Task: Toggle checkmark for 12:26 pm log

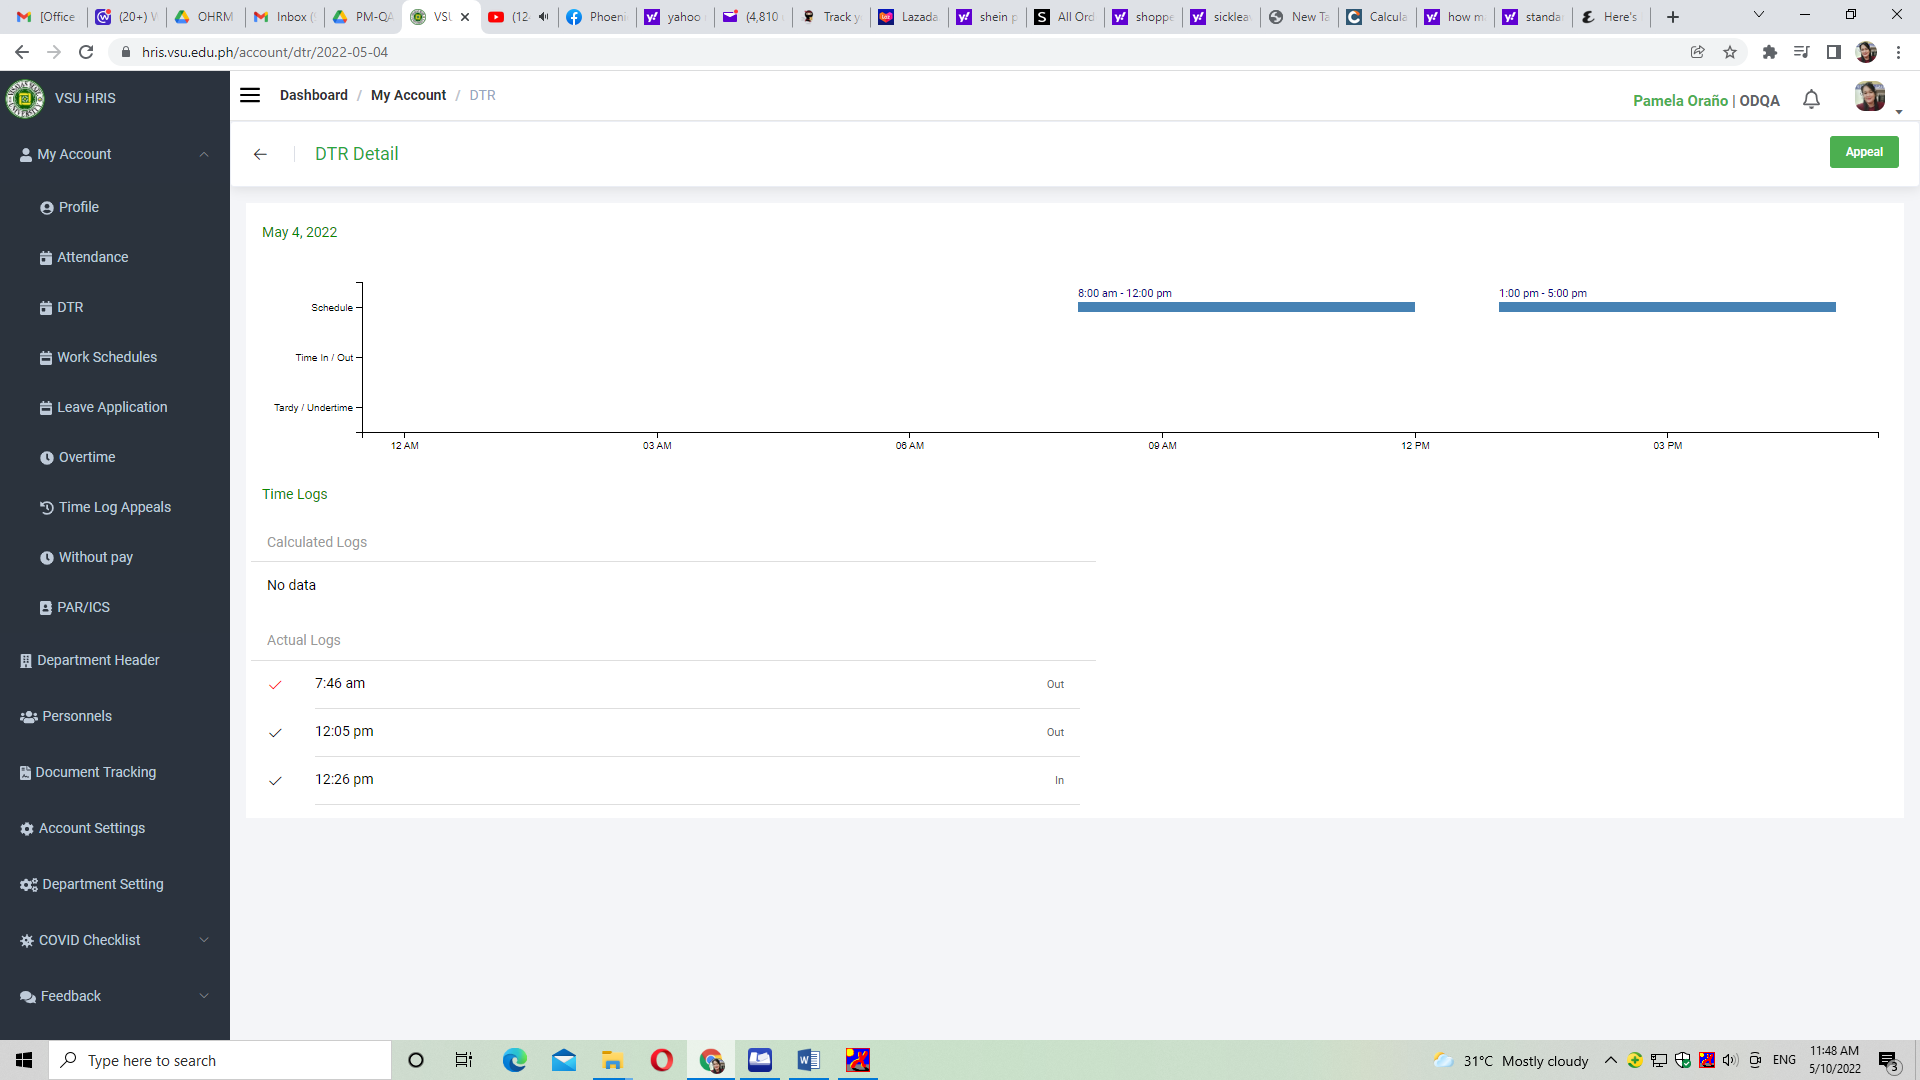Action: point(275,781)
